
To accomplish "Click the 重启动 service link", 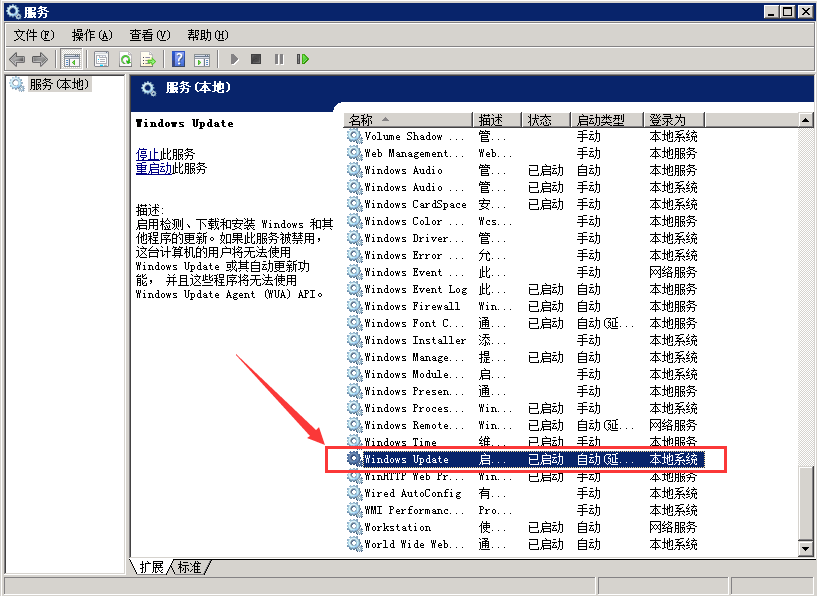I will pos(153,168).
